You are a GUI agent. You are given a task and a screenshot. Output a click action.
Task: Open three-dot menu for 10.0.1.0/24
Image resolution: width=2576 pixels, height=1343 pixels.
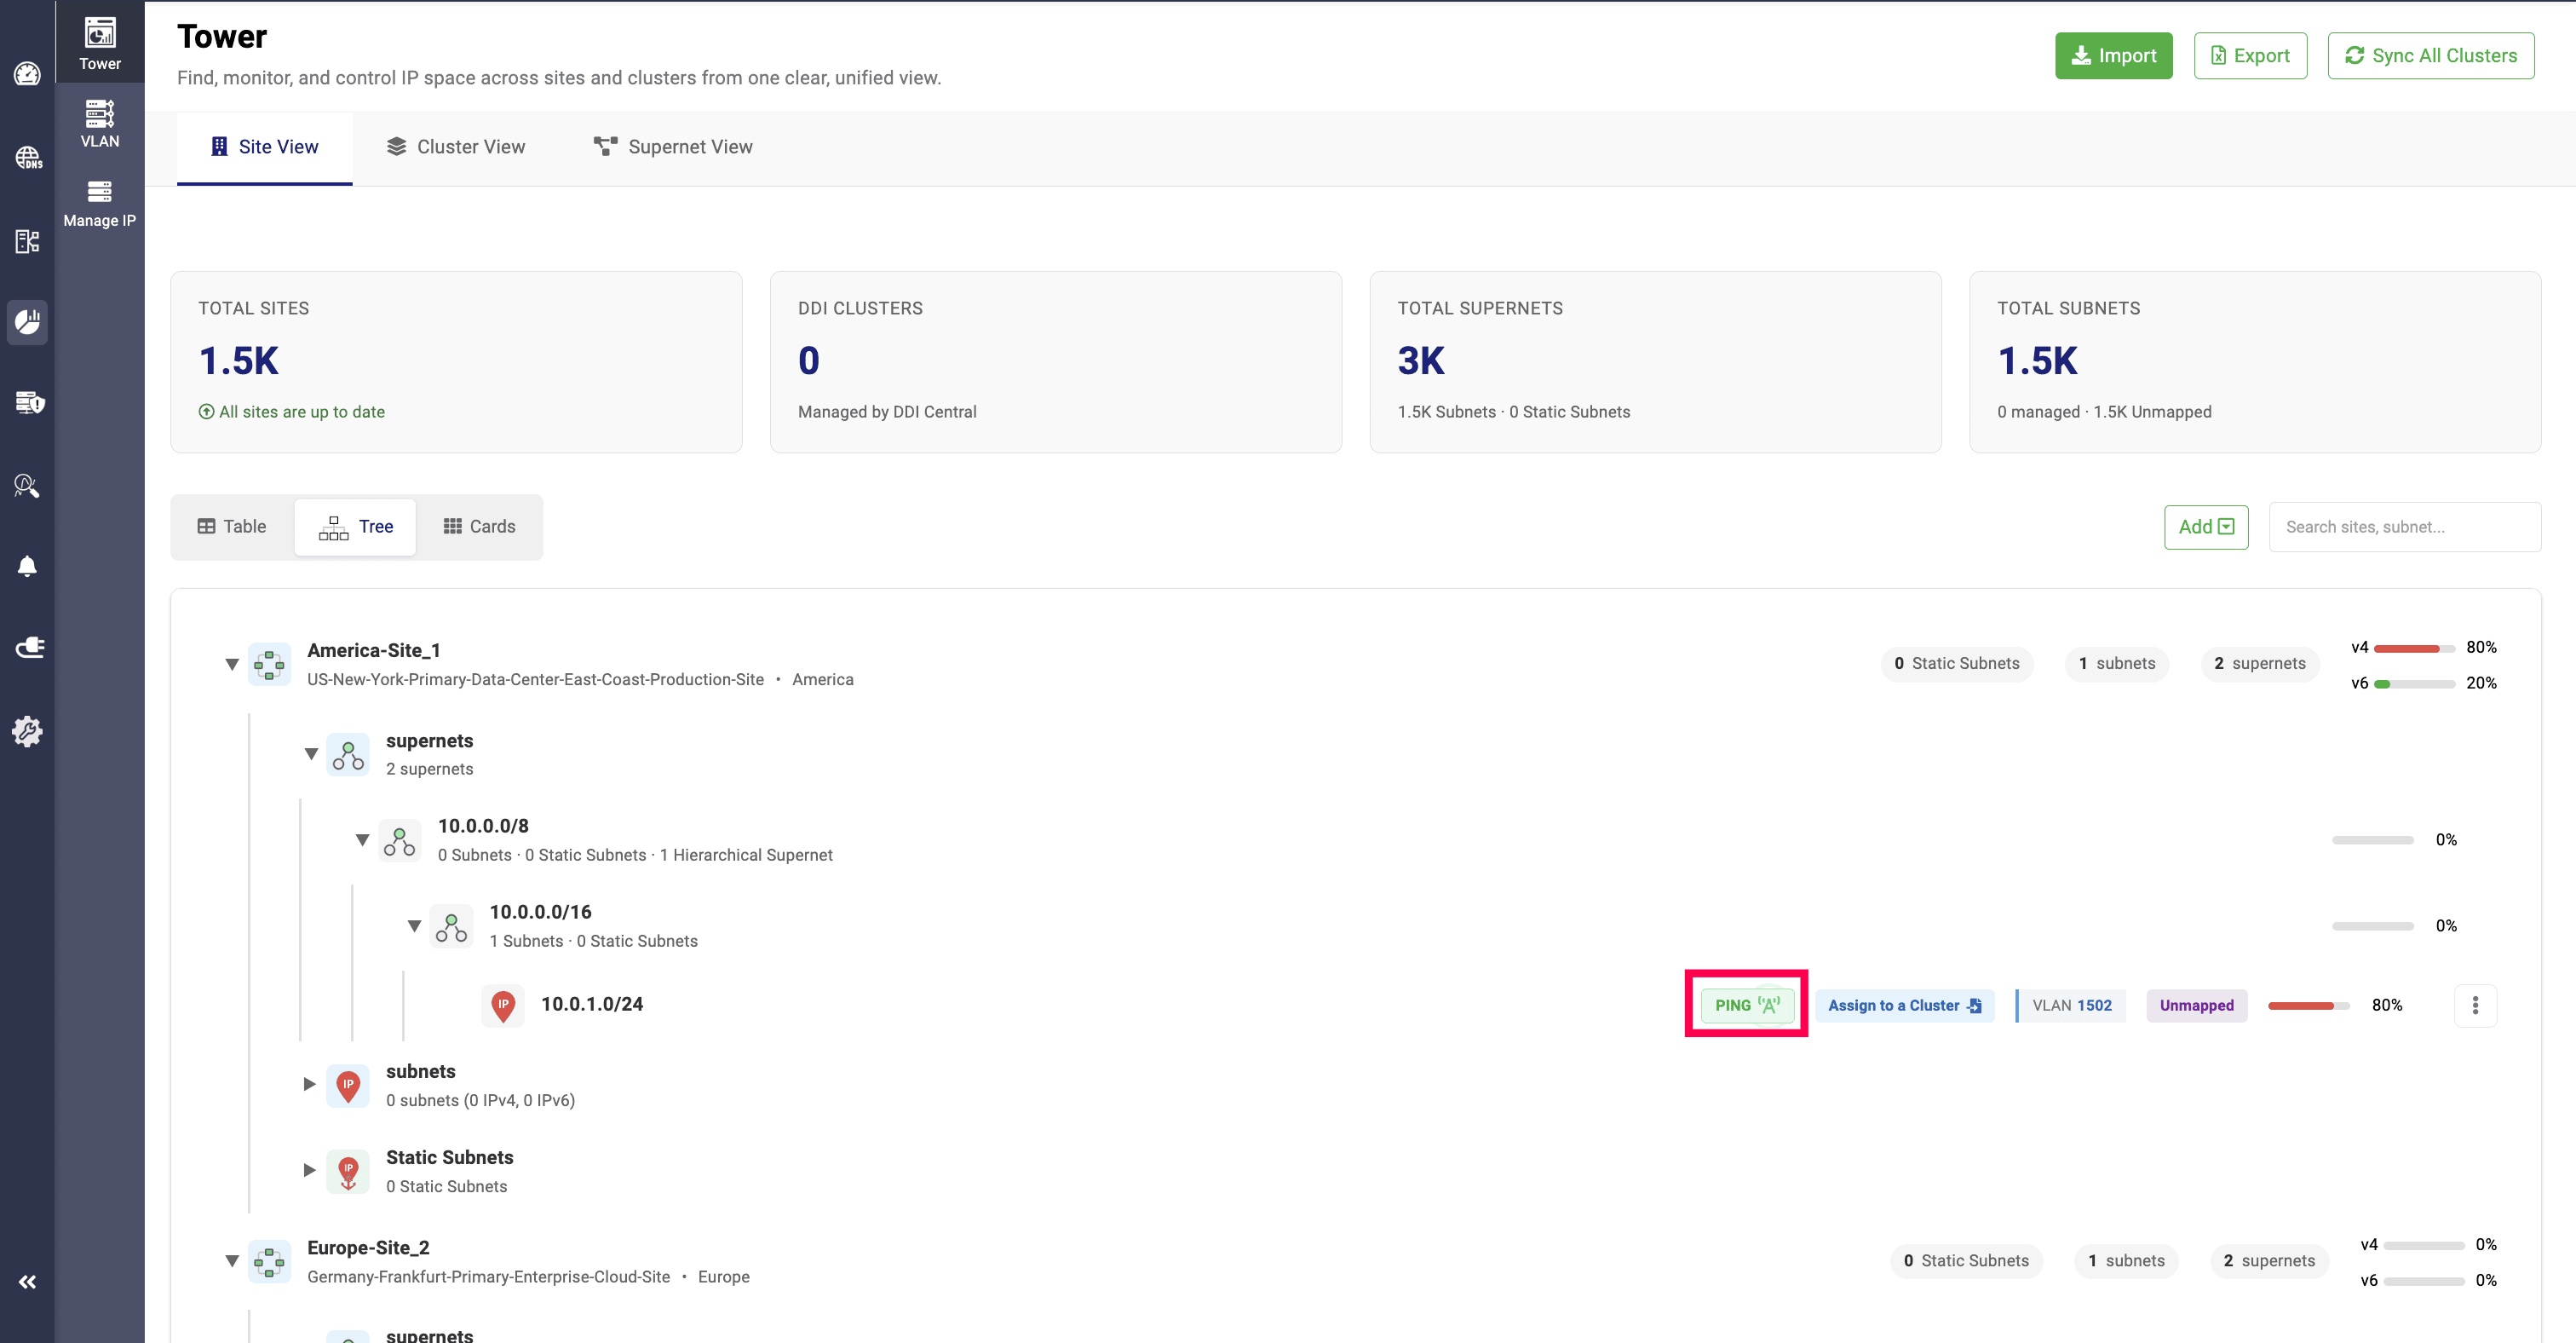pos(2475,1005)
